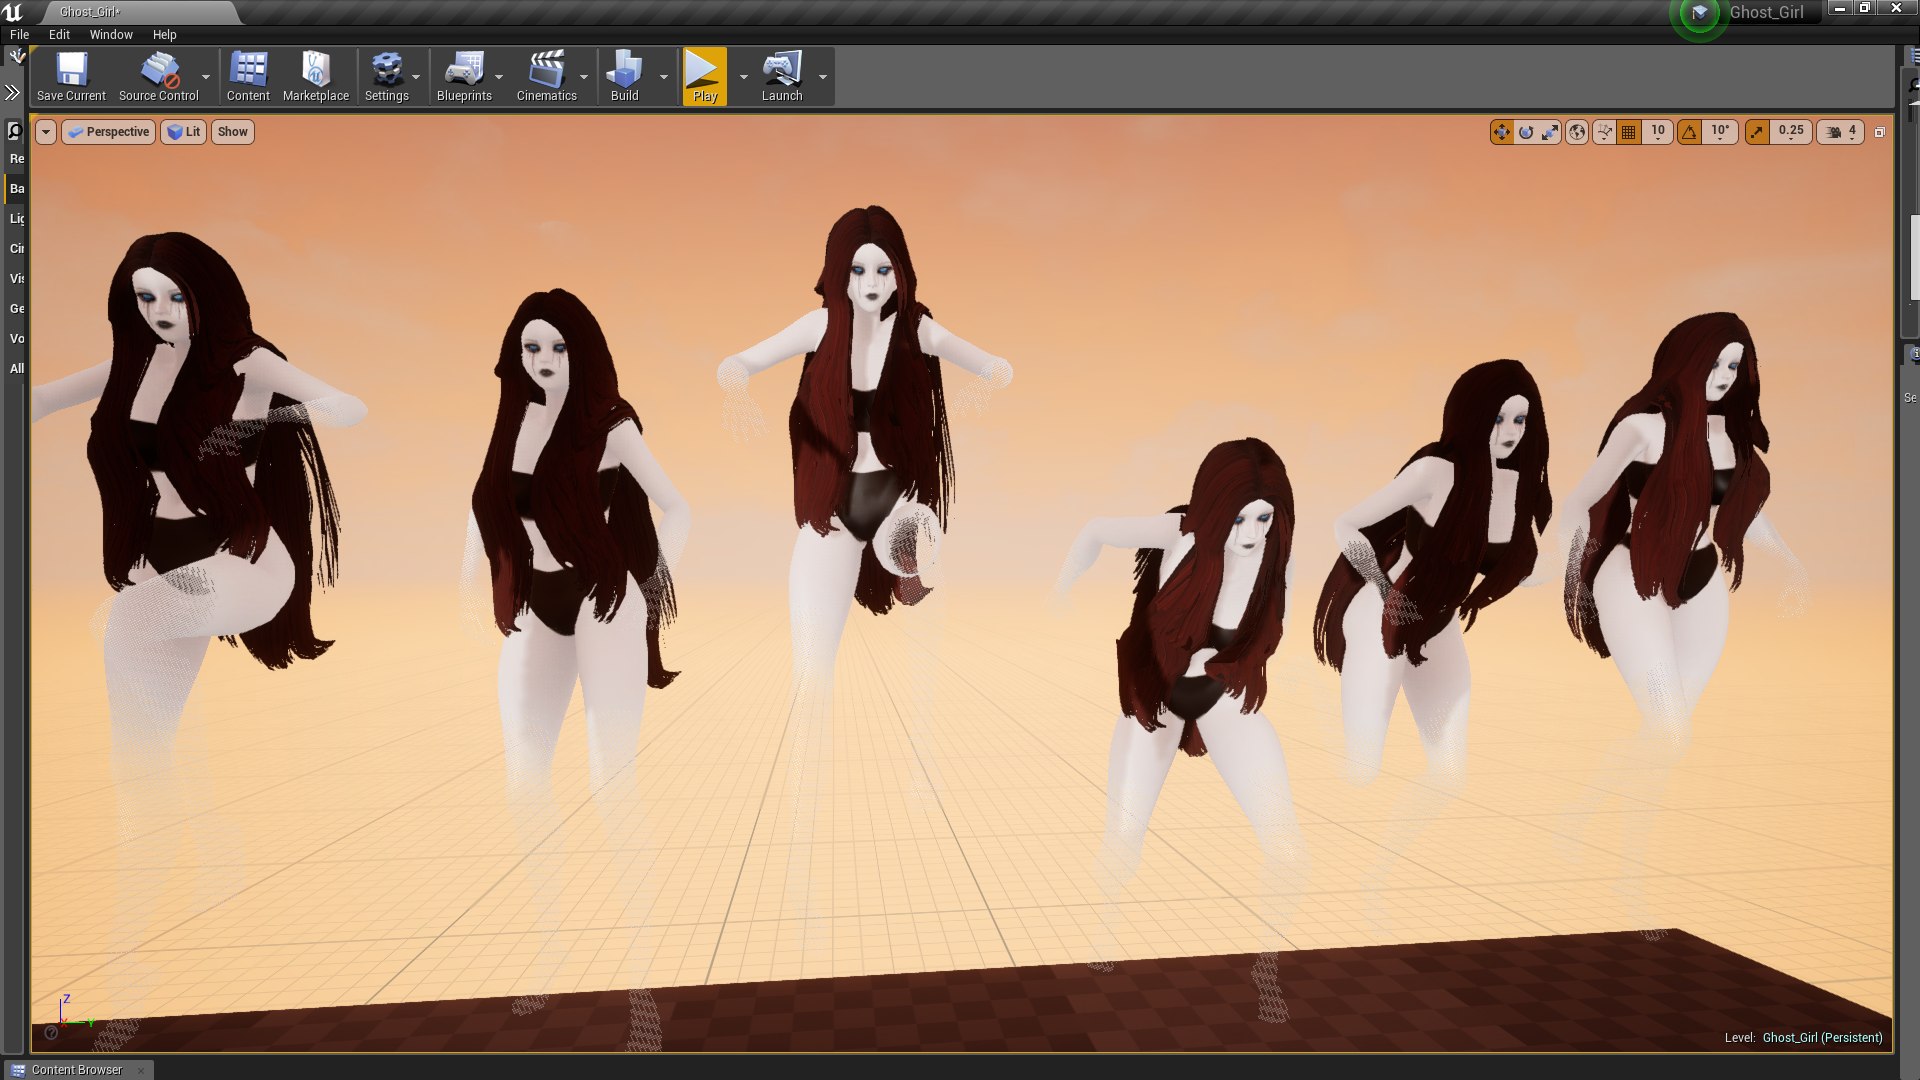Open the Edit menu

(x=60, y=34)
